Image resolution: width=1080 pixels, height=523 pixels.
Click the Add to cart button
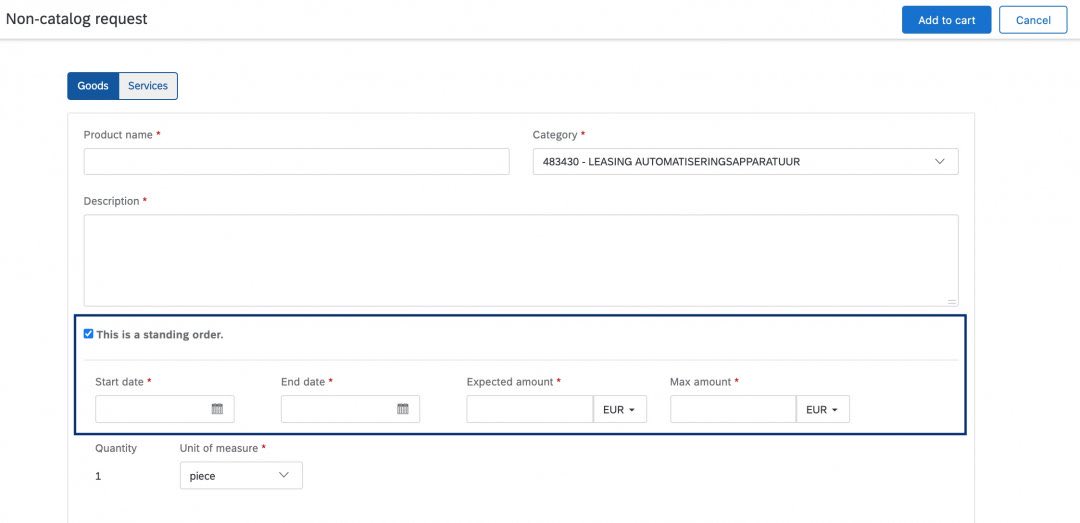pos(946,20)
